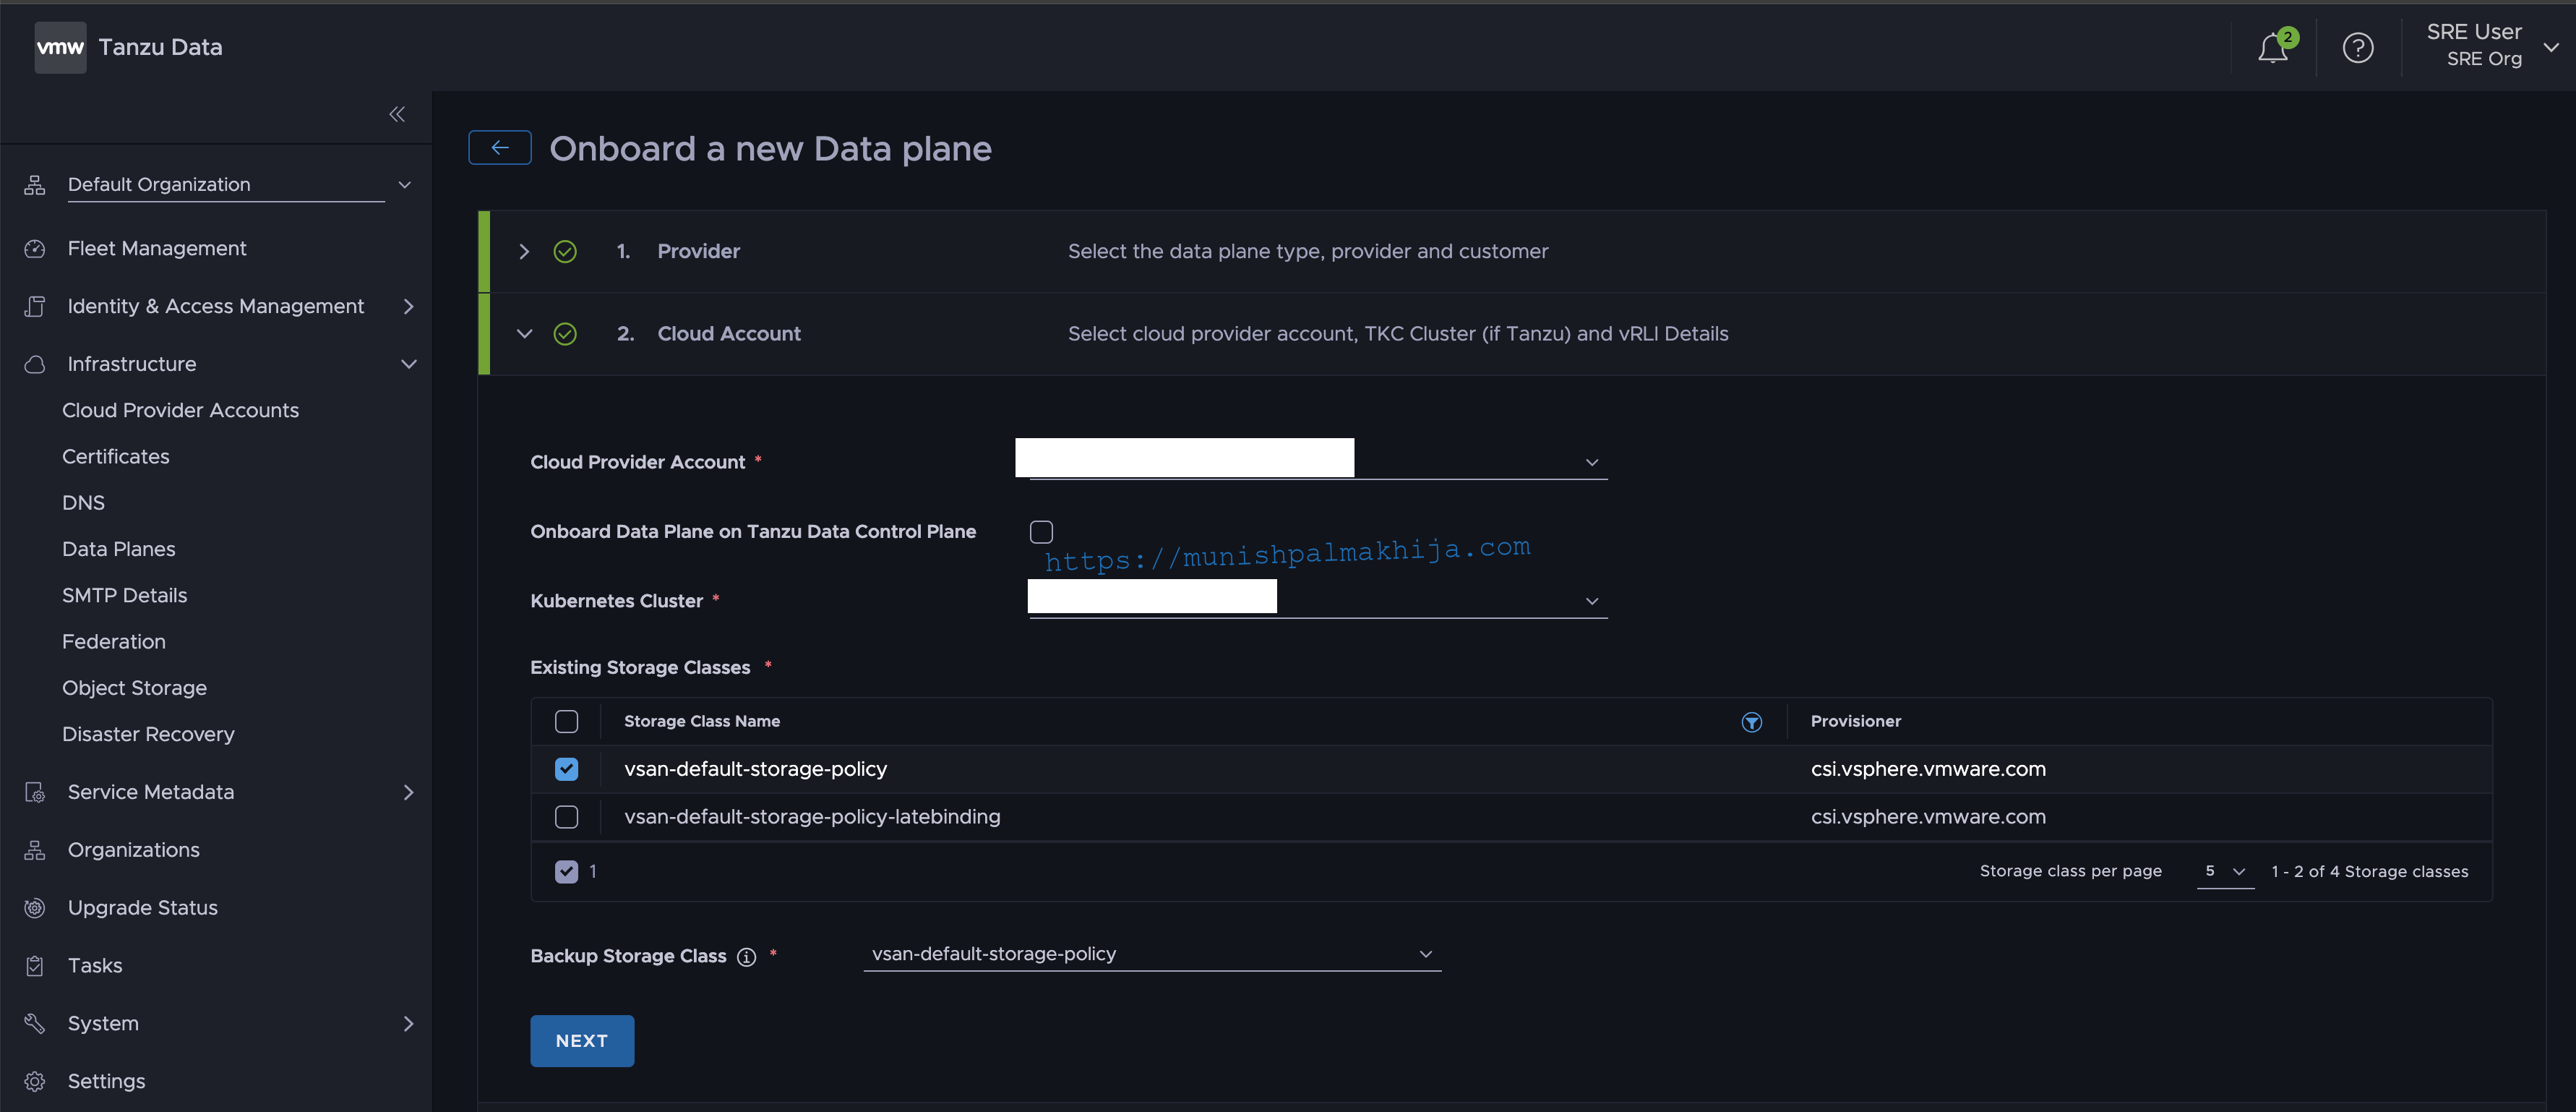Open Tasks in sidebar

coord(95,966)
